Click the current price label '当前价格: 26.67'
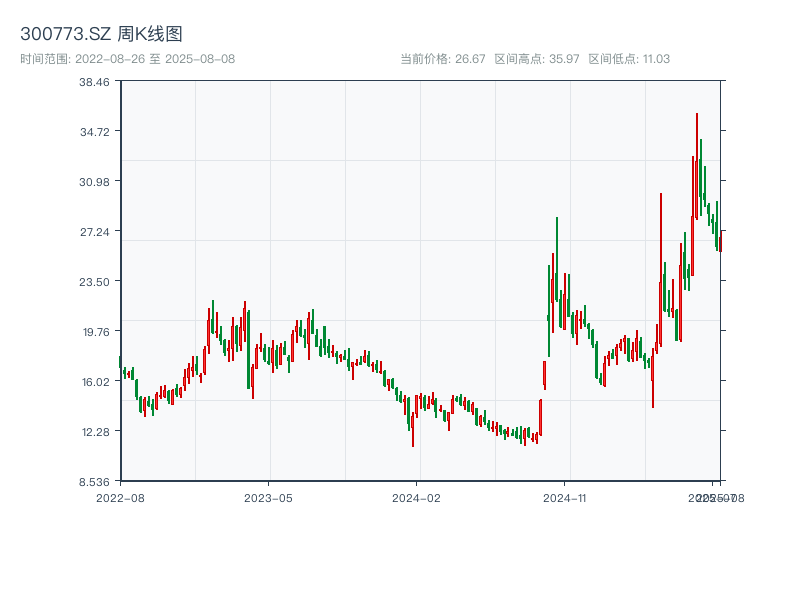 click(x=442, y=59)
